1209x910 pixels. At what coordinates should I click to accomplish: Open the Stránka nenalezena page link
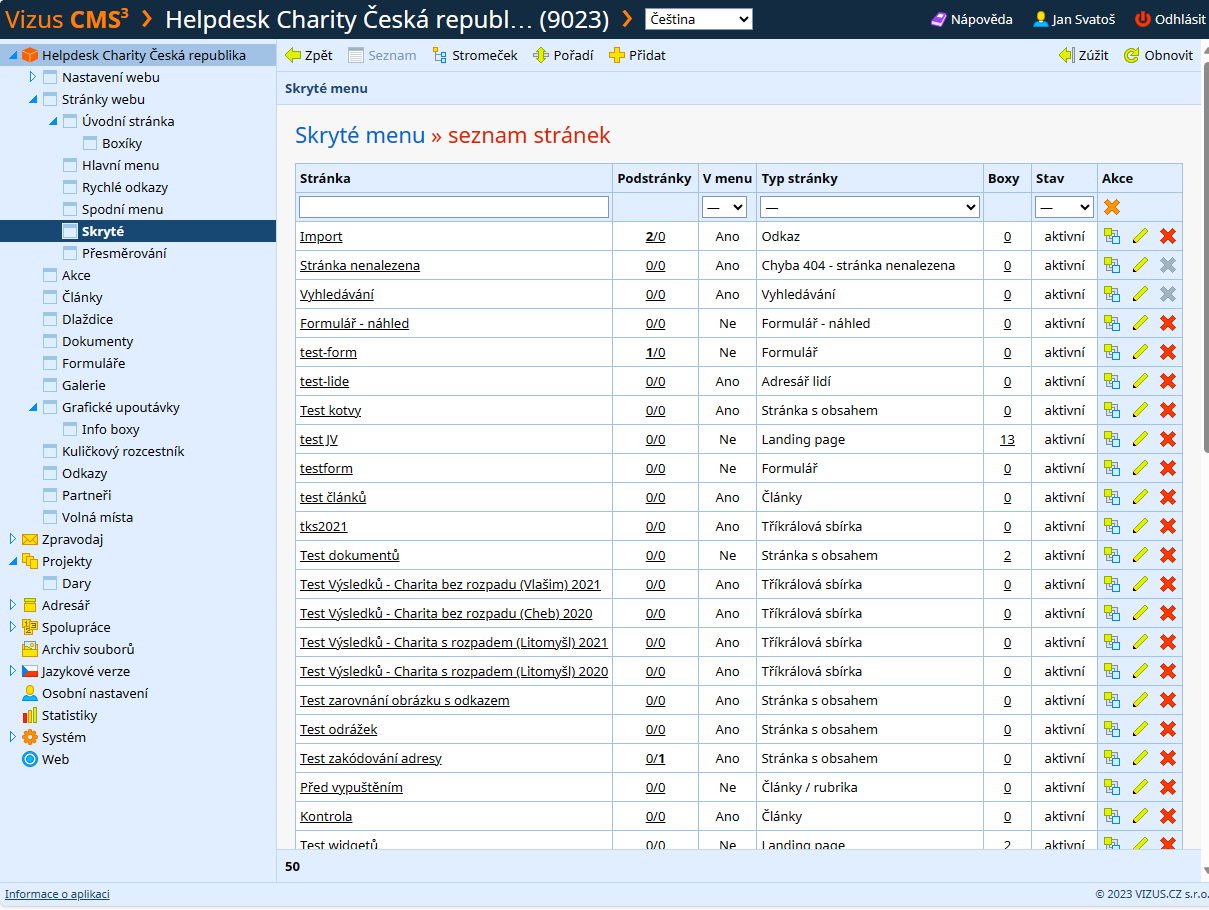(x=360, y=266)
